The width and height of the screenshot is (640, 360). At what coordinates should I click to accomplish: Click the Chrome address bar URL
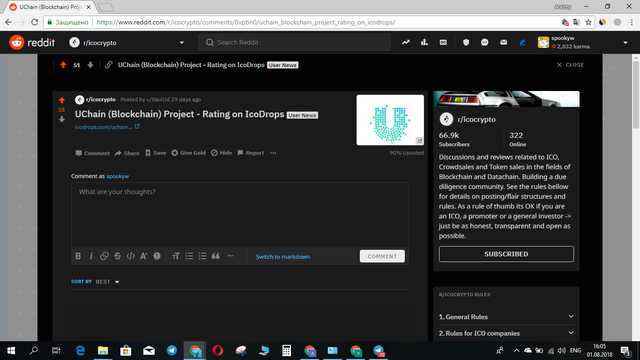[246, 22]
